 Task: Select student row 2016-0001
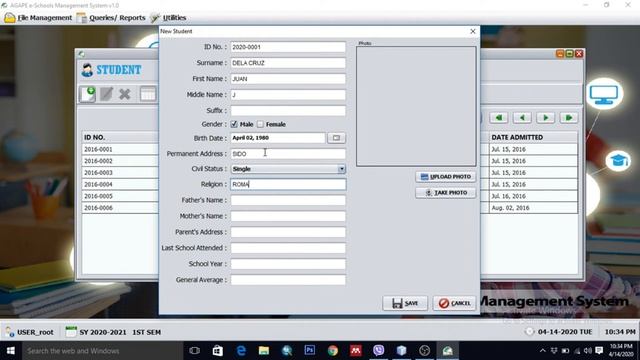pos(120,149)
